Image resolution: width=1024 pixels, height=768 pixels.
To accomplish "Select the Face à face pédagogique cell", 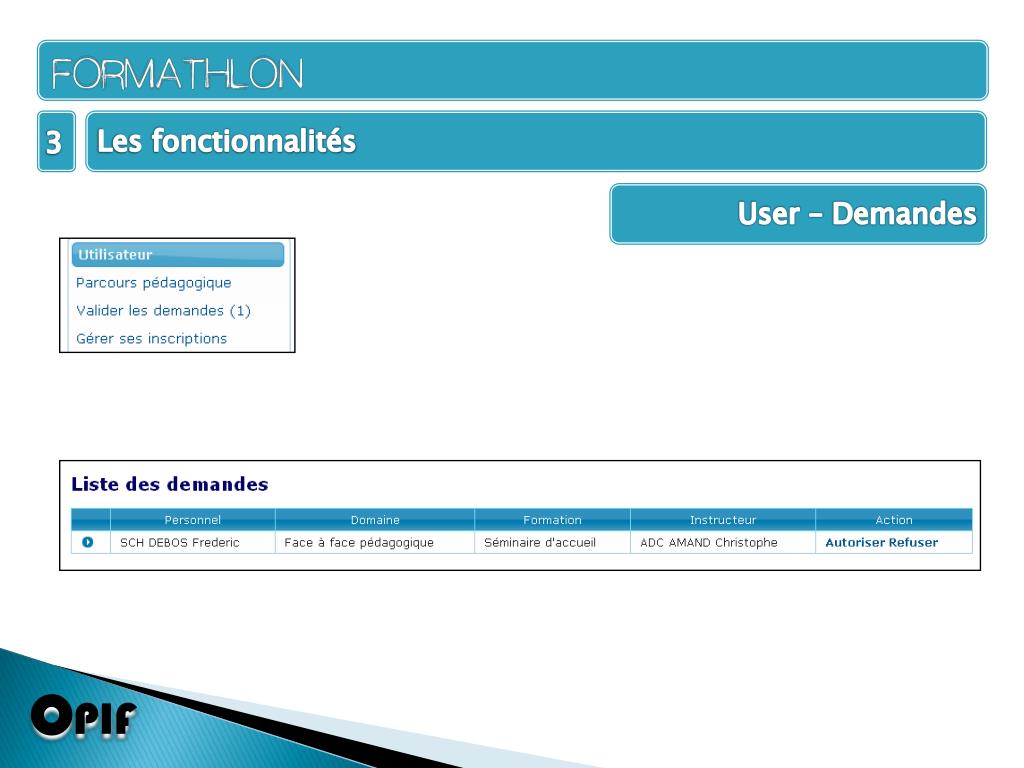I will (x=375, y=542).
